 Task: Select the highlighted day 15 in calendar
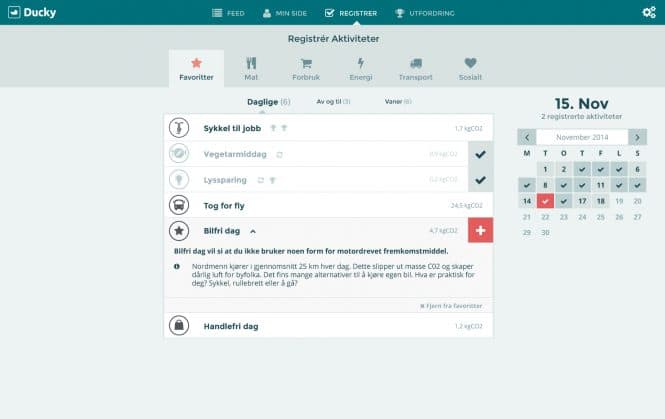[545, 201]
